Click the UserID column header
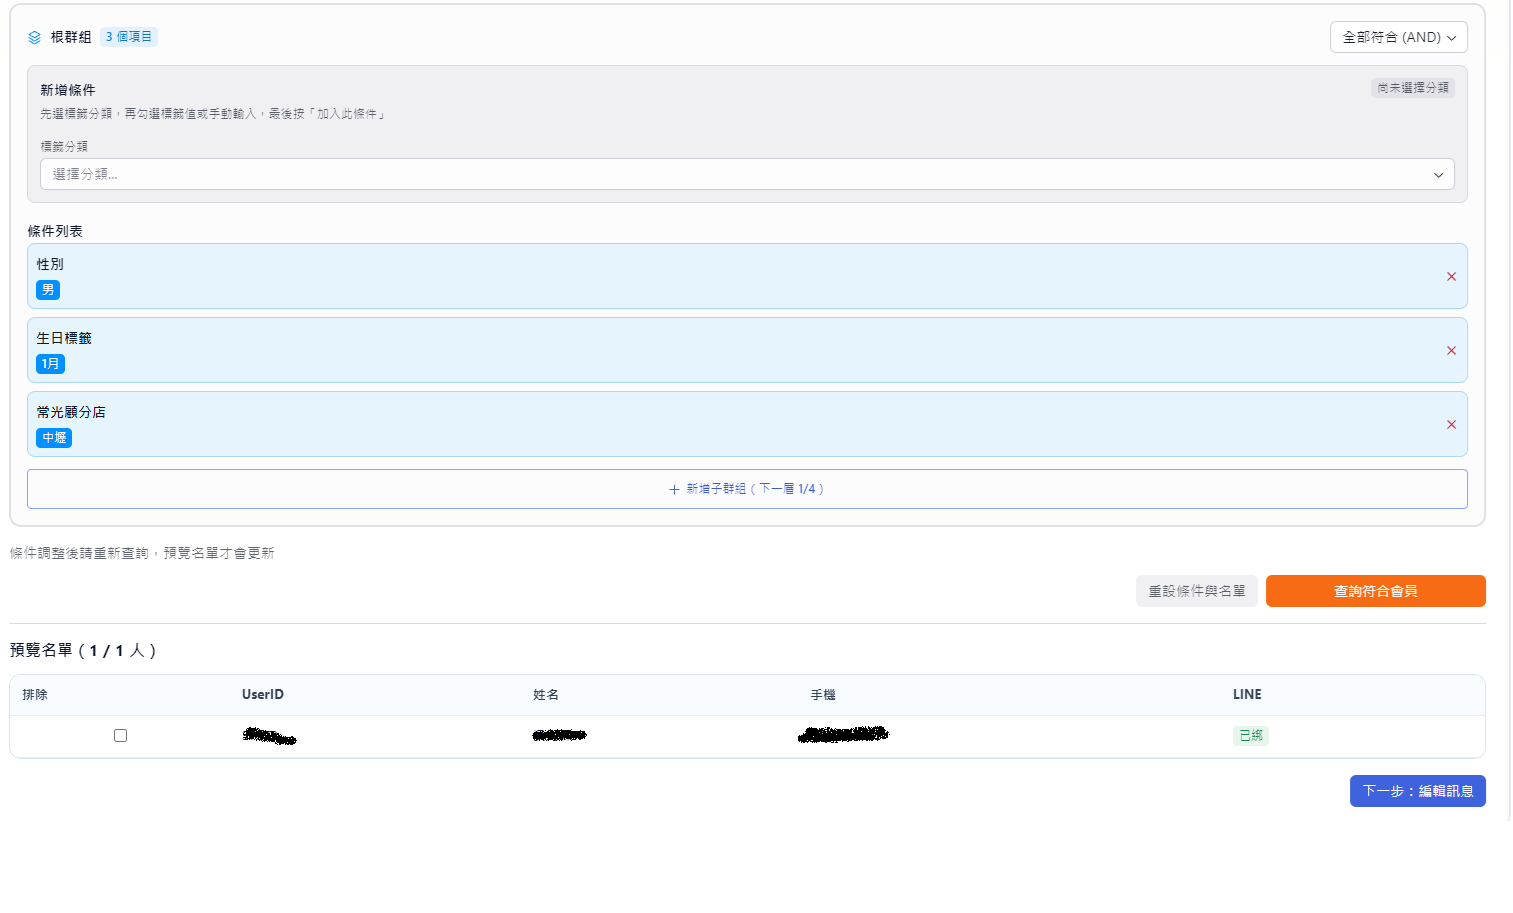1513x913 pixels. 263,695
